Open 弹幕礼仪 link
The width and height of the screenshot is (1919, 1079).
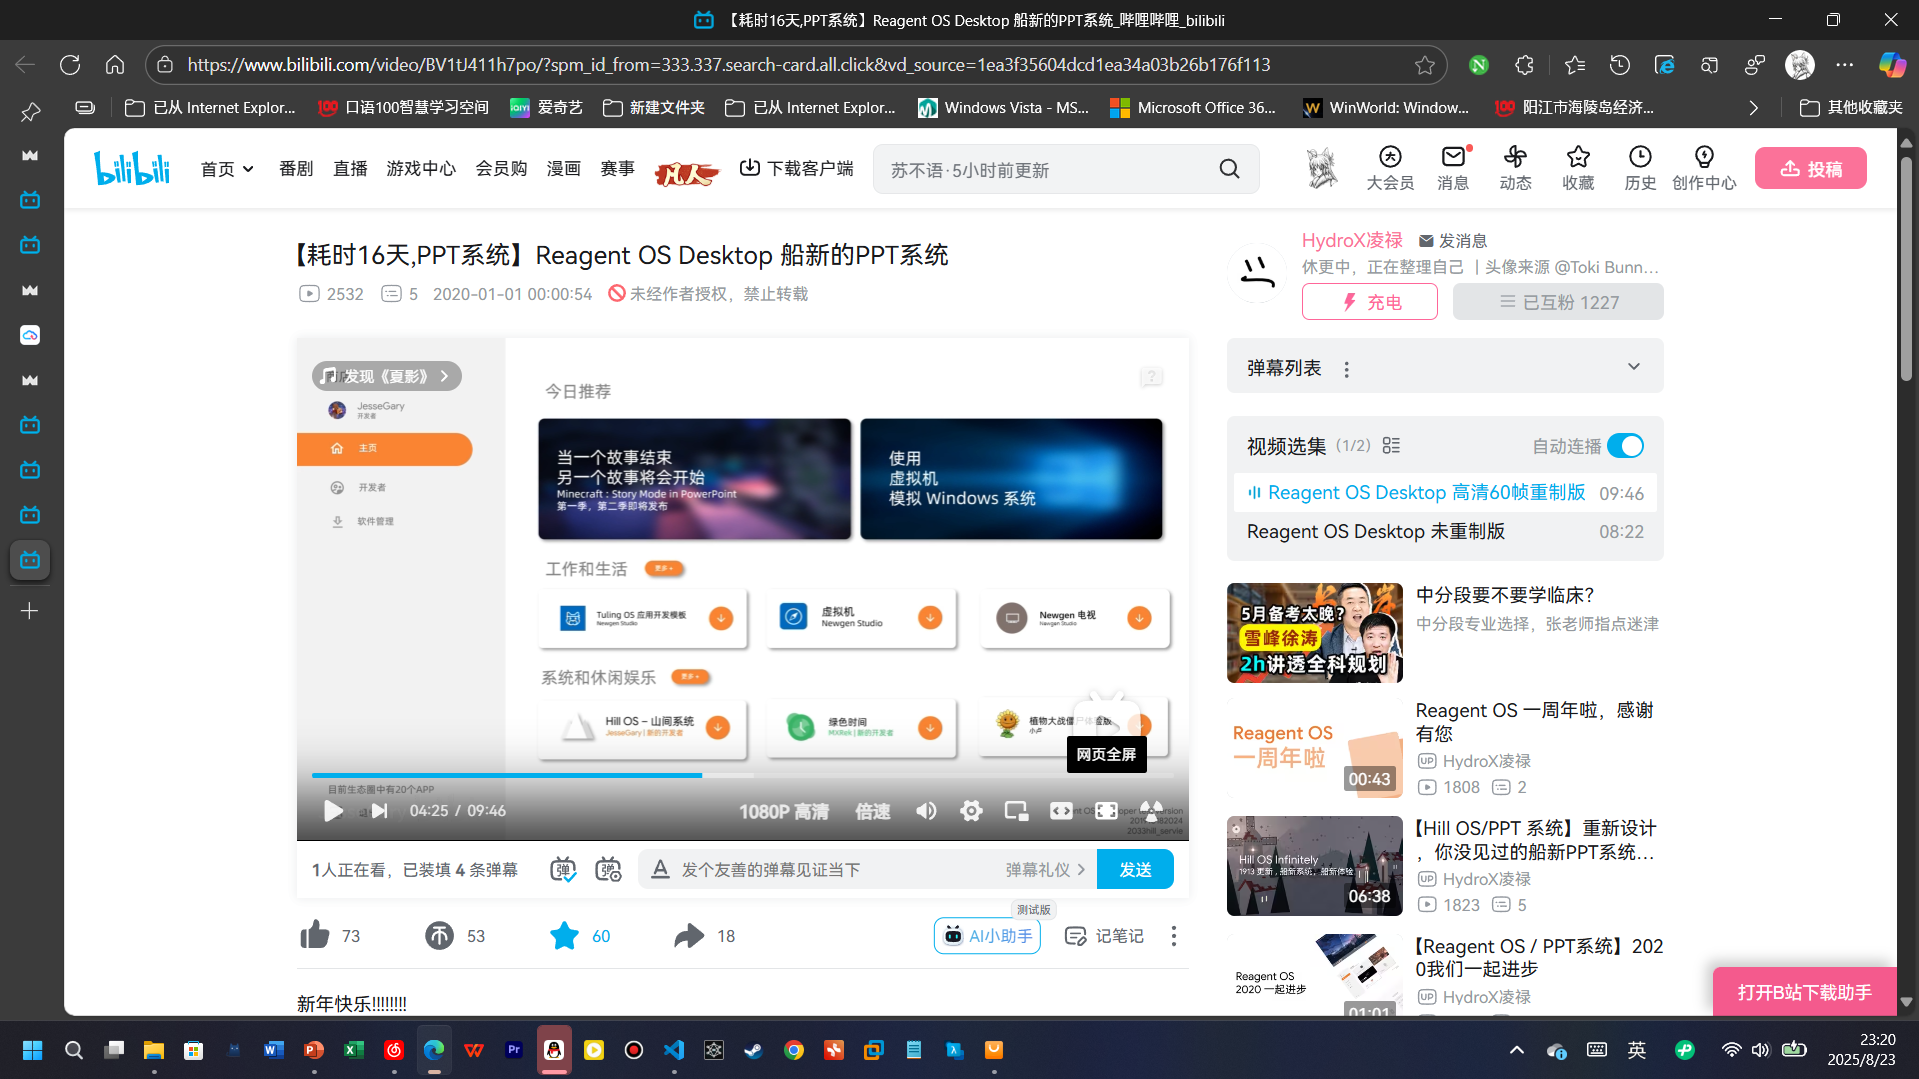1045,869
